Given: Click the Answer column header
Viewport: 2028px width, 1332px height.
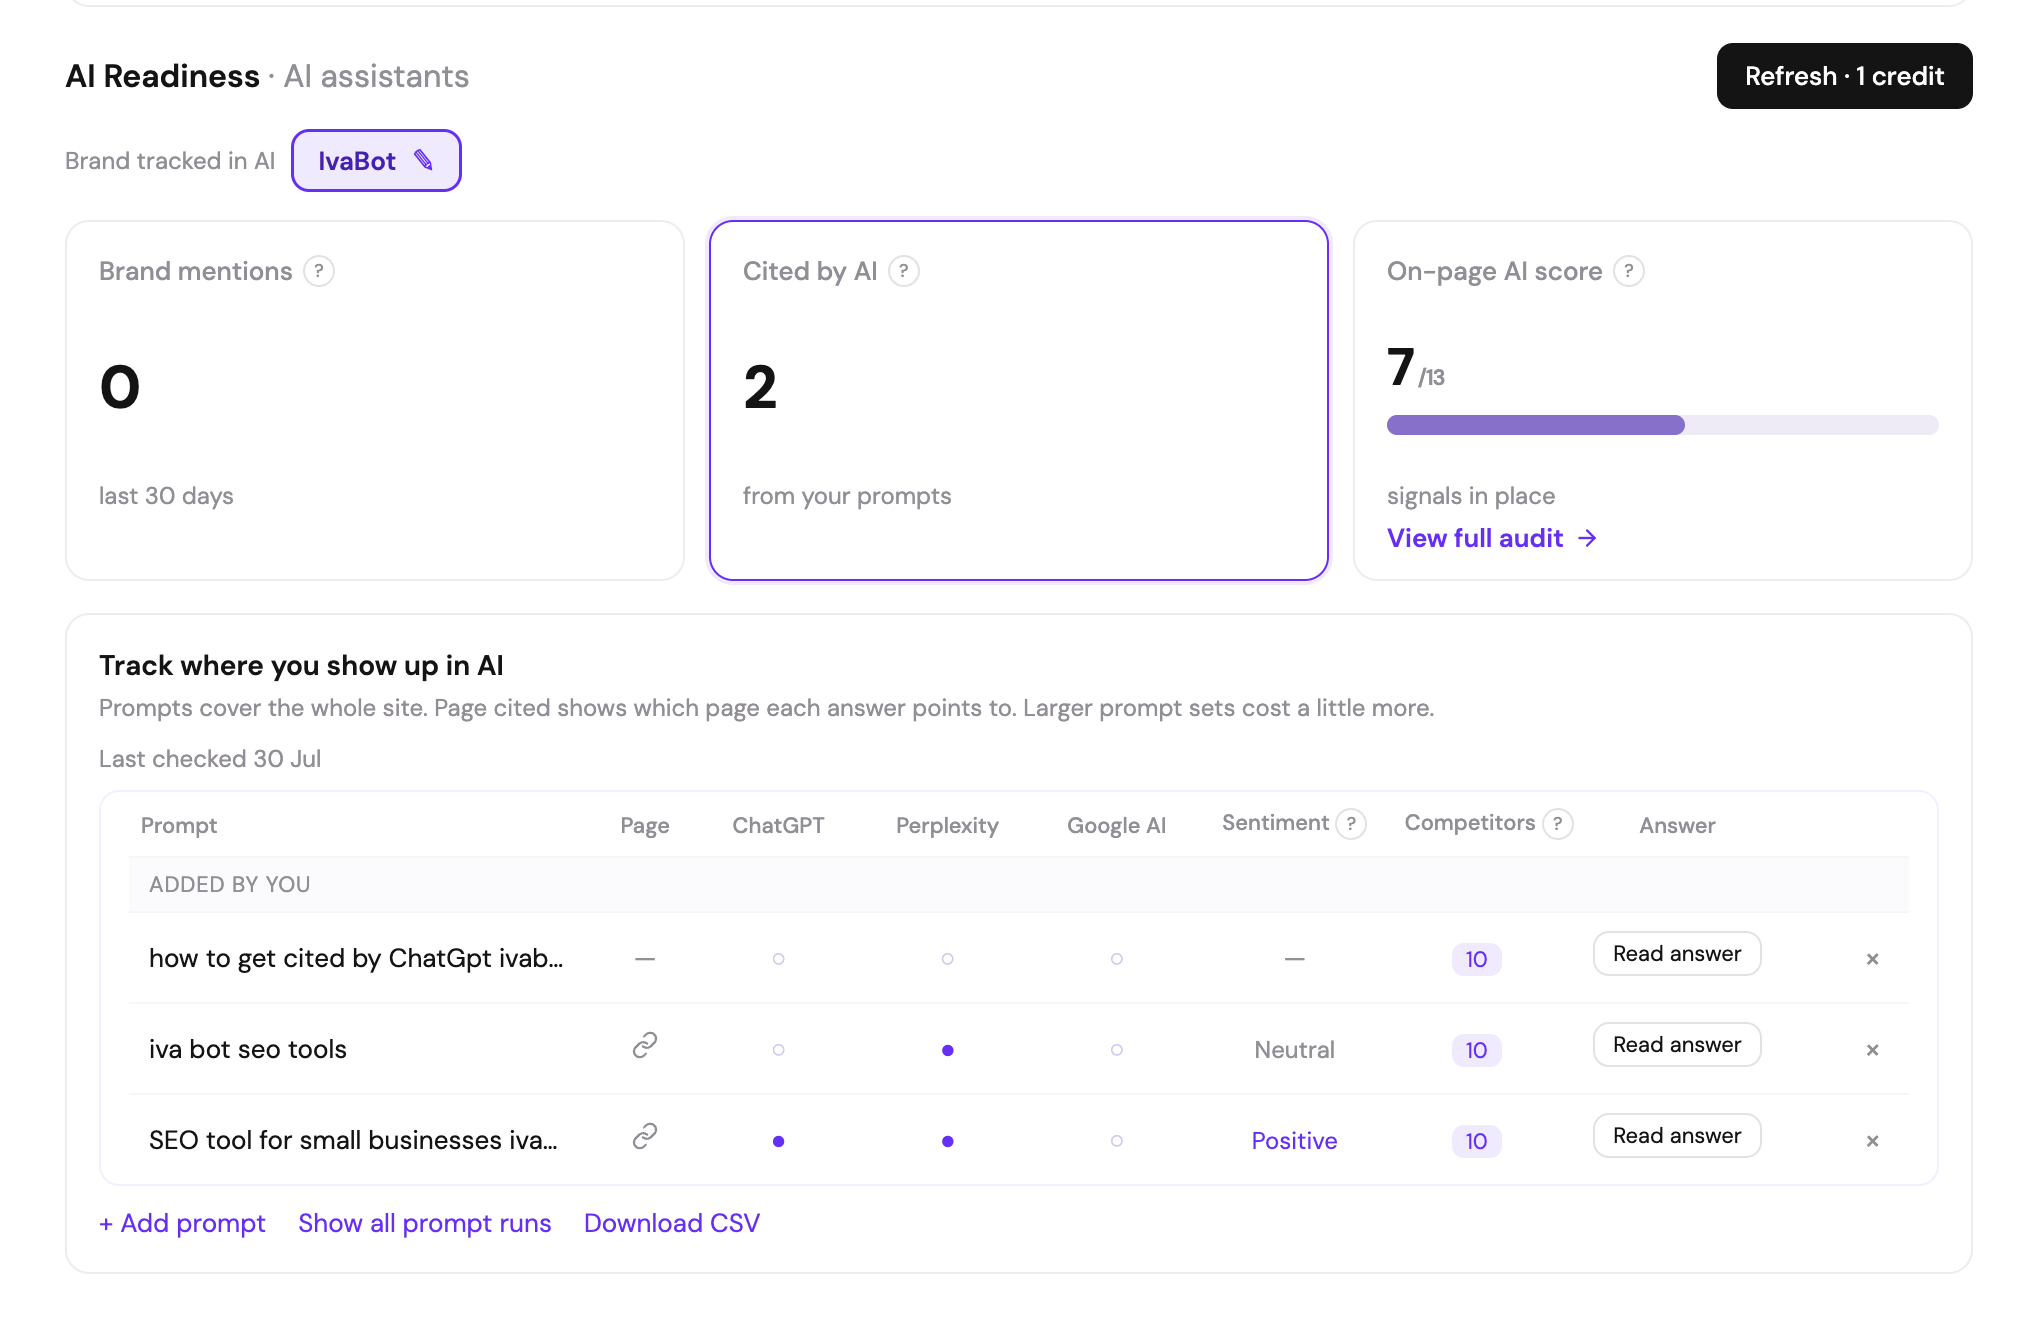Looking at the screenshot, I should (x=1677, y=825).
